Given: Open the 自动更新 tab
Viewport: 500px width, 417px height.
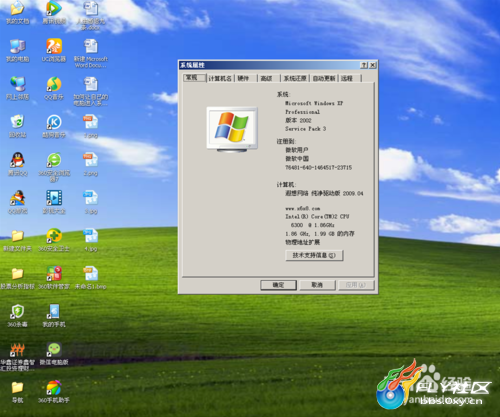Looking at the screenshot, I should [324, 78].
